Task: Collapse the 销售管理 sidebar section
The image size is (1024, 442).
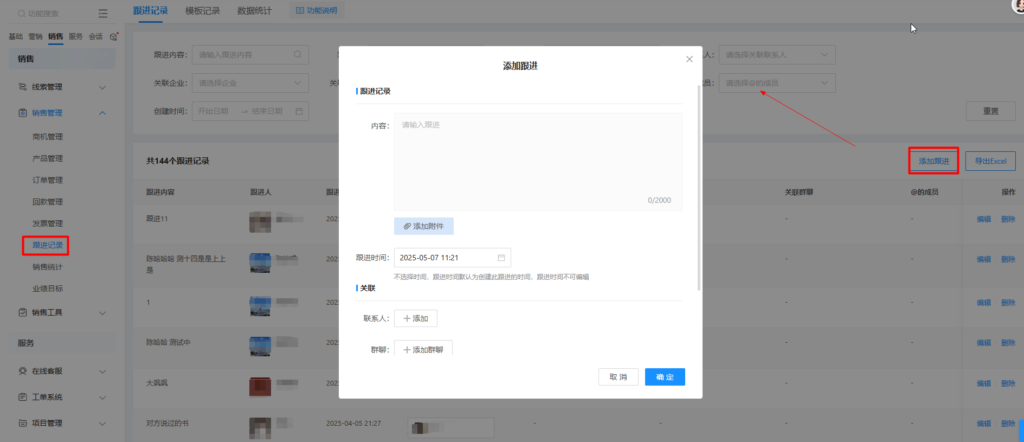Action: click(x=102, y=113)
